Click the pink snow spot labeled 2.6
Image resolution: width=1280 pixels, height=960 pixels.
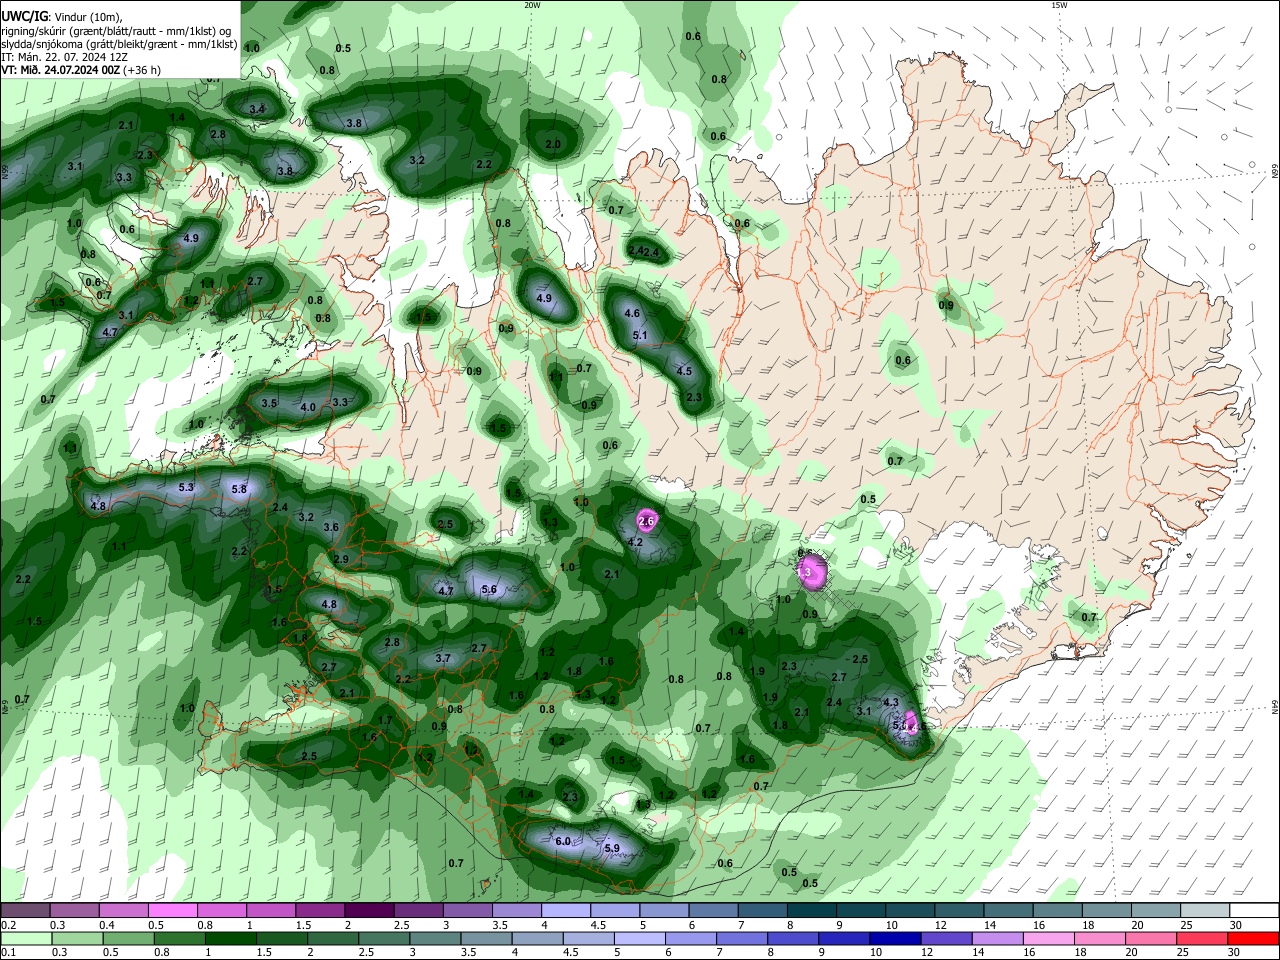(x=646, y=521)
